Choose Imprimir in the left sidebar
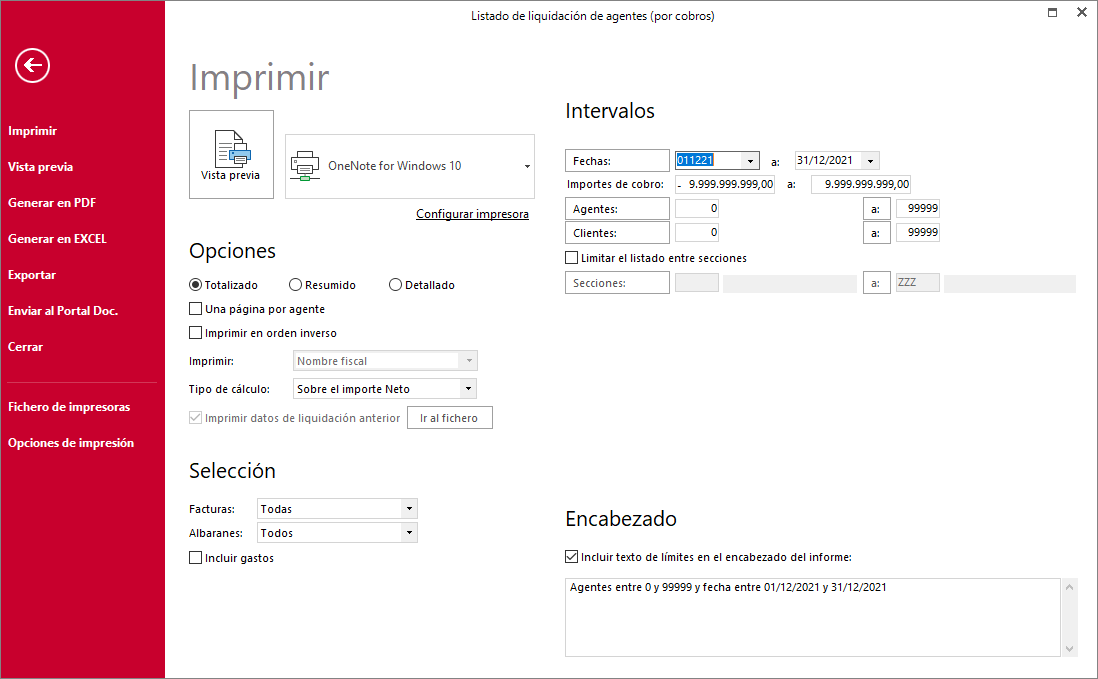Screen dimensions: 1098x679 [x=32, y=131]
